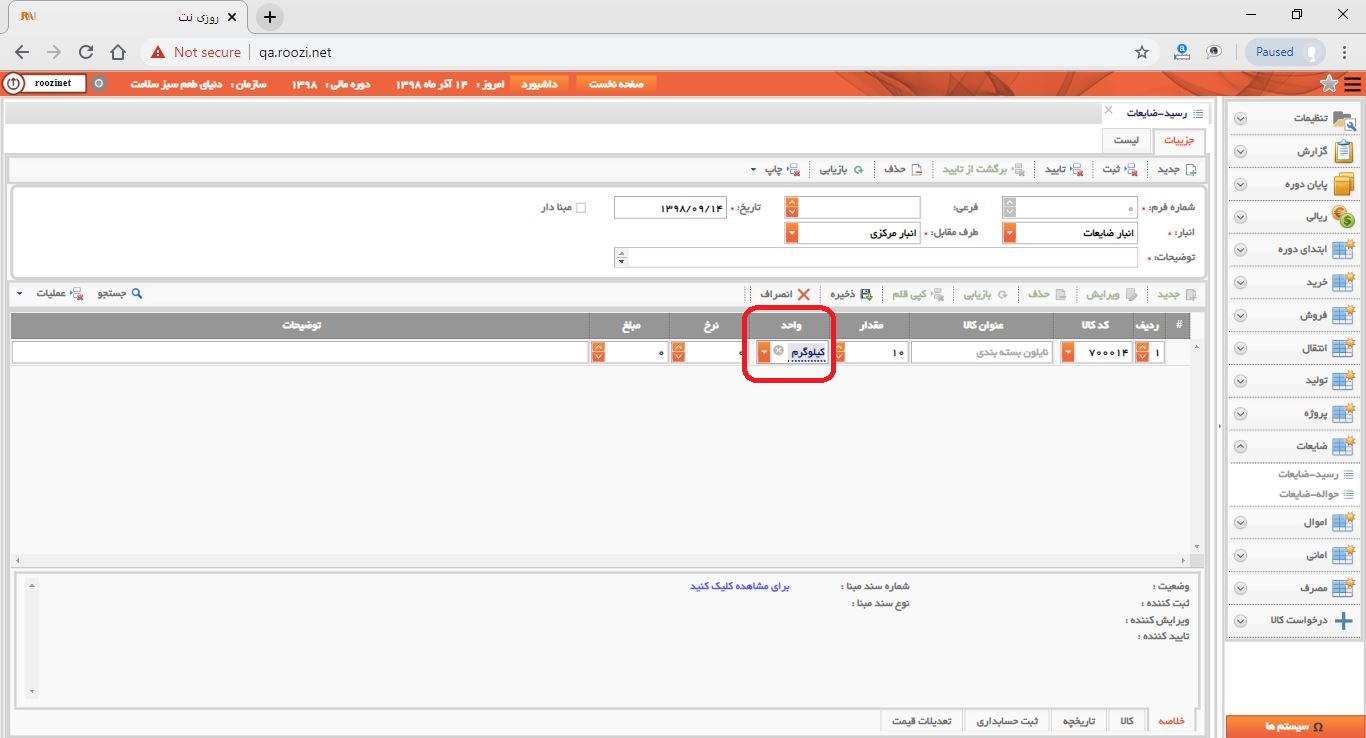Reload the page in browser

[86, 52]
